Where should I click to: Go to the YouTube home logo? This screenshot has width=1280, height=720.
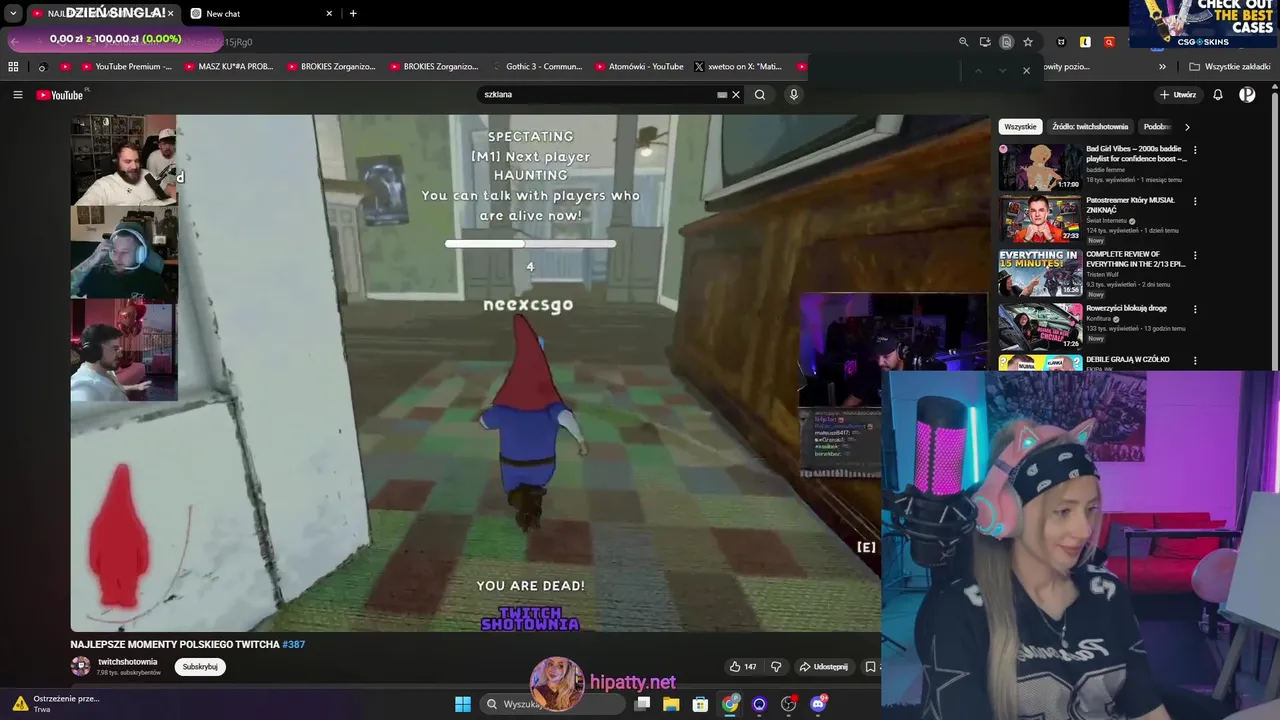coord(61,95)
